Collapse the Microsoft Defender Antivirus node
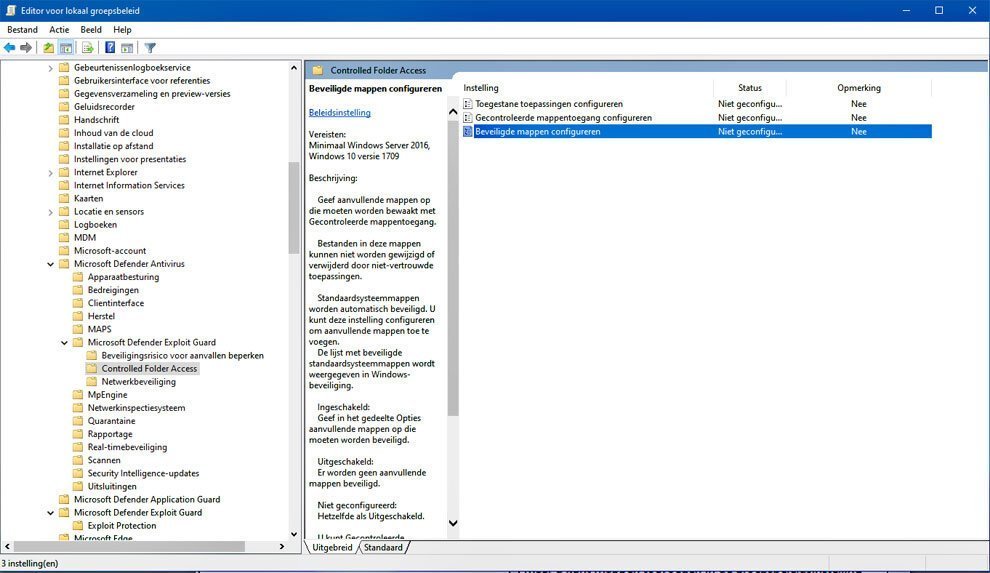990x573 pixels. 51,264
